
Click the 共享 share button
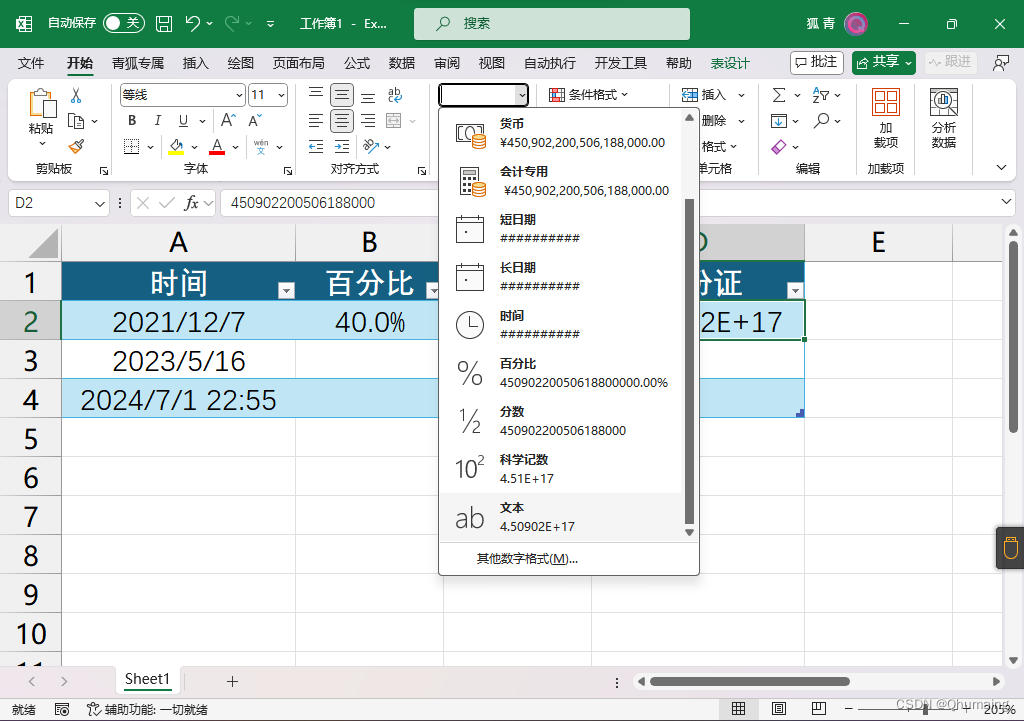[884, 62]
